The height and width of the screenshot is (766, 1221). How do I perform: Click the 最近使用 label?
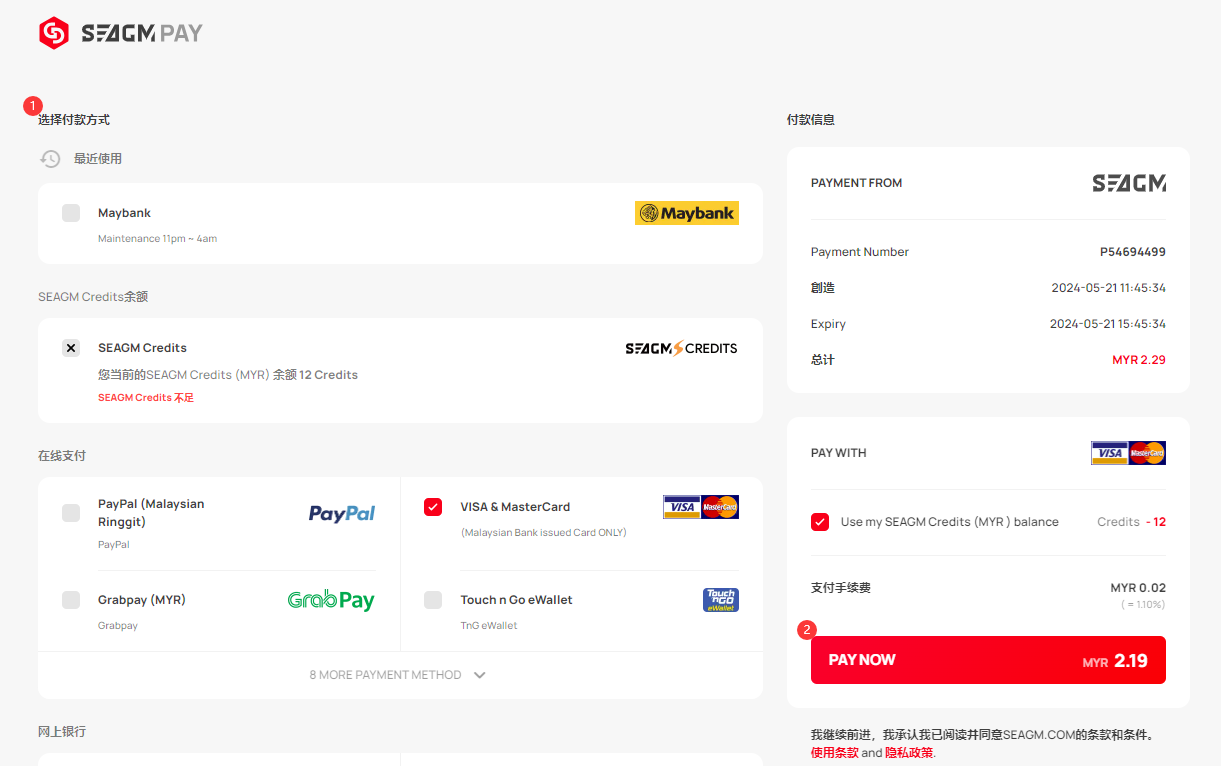[98, 159]
